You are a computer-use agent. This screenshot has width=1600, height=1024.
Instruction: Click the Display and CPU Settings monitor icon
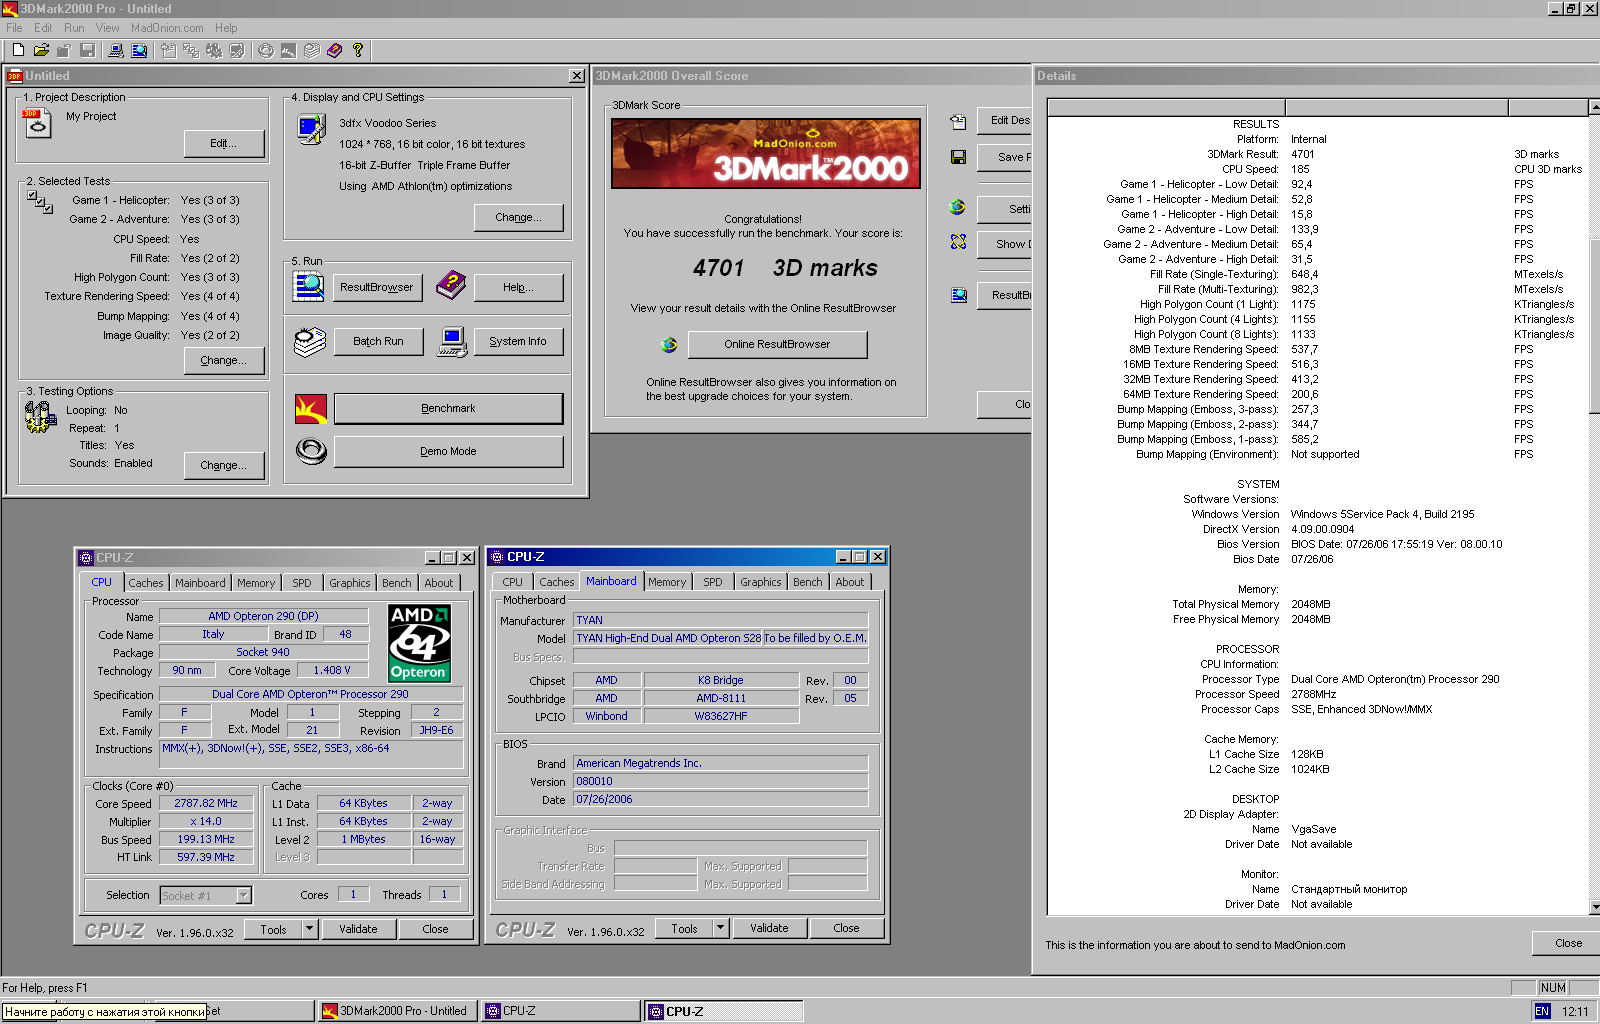tap(312, 129)
